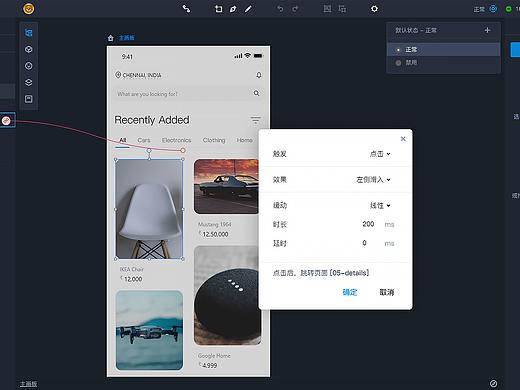The width and height of the screenshot is (520, 390).
Task: Click the 时长 duration field showing 200
Action: click(x=368, y=224)
